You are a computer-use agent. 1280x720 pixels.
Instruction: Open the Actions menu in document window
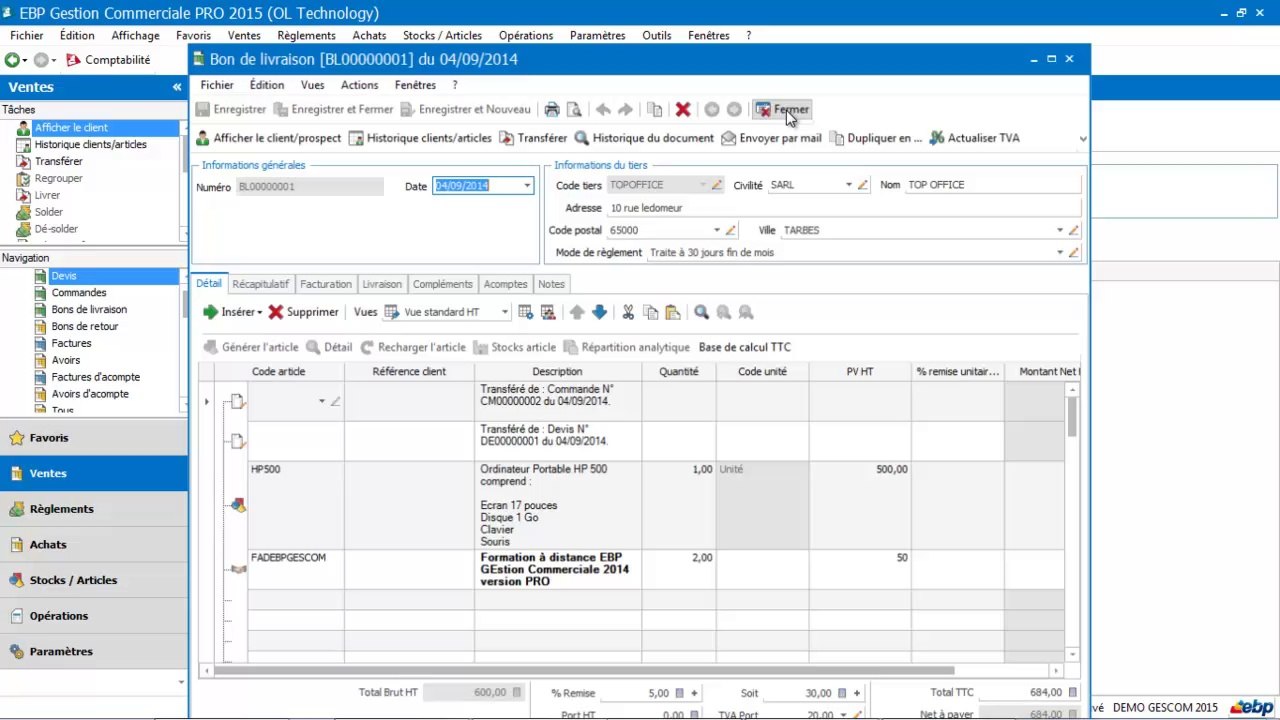point(360,85)
